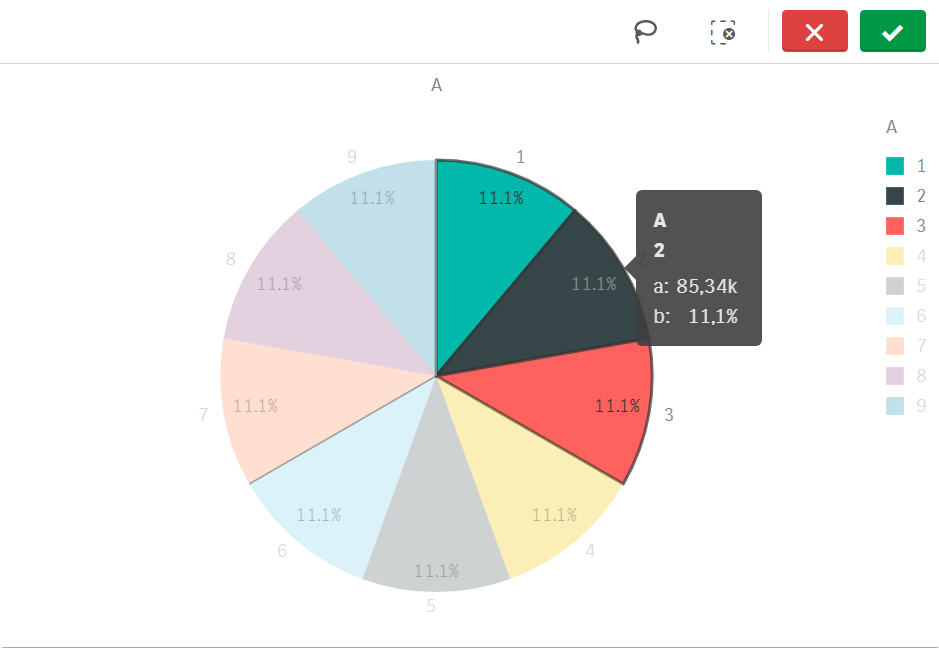Viewport: 939px width, 650px height.
Task: Click the legend swatch for 8
Action: [x=895, y=376]
